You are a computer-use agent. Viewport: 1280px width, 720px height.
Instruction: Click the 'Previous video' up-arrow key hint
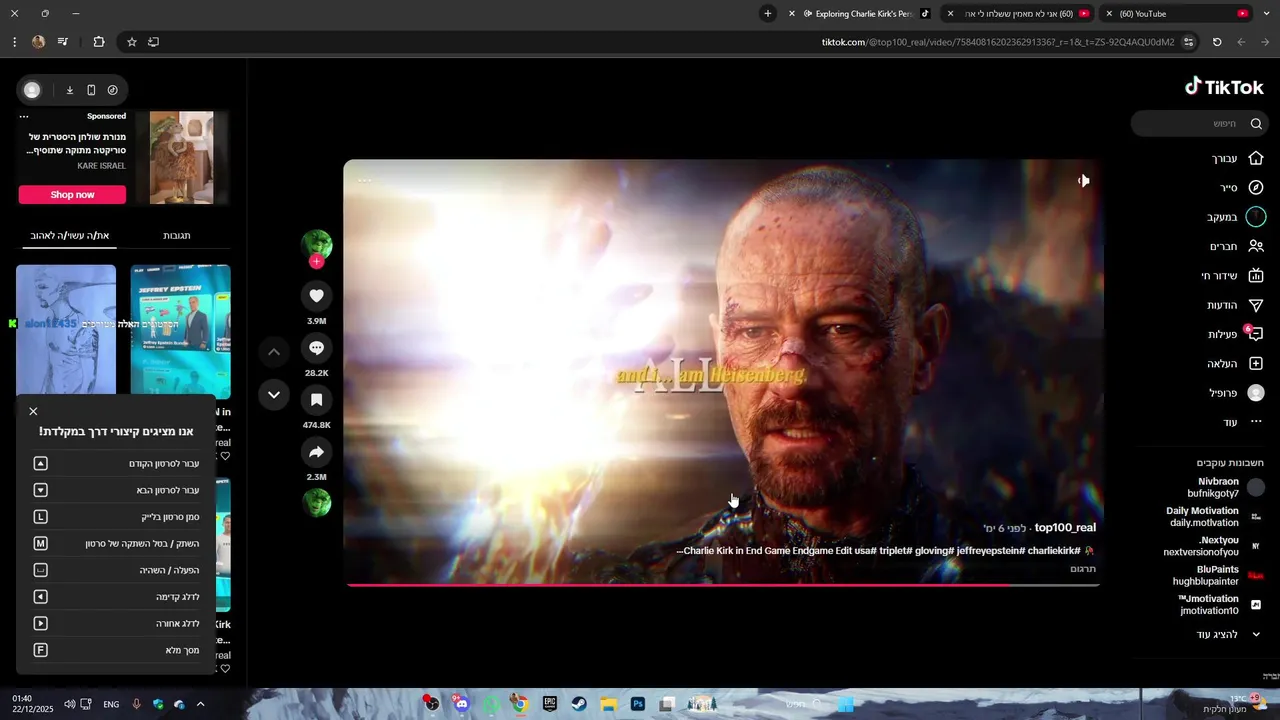coord(40,463)
